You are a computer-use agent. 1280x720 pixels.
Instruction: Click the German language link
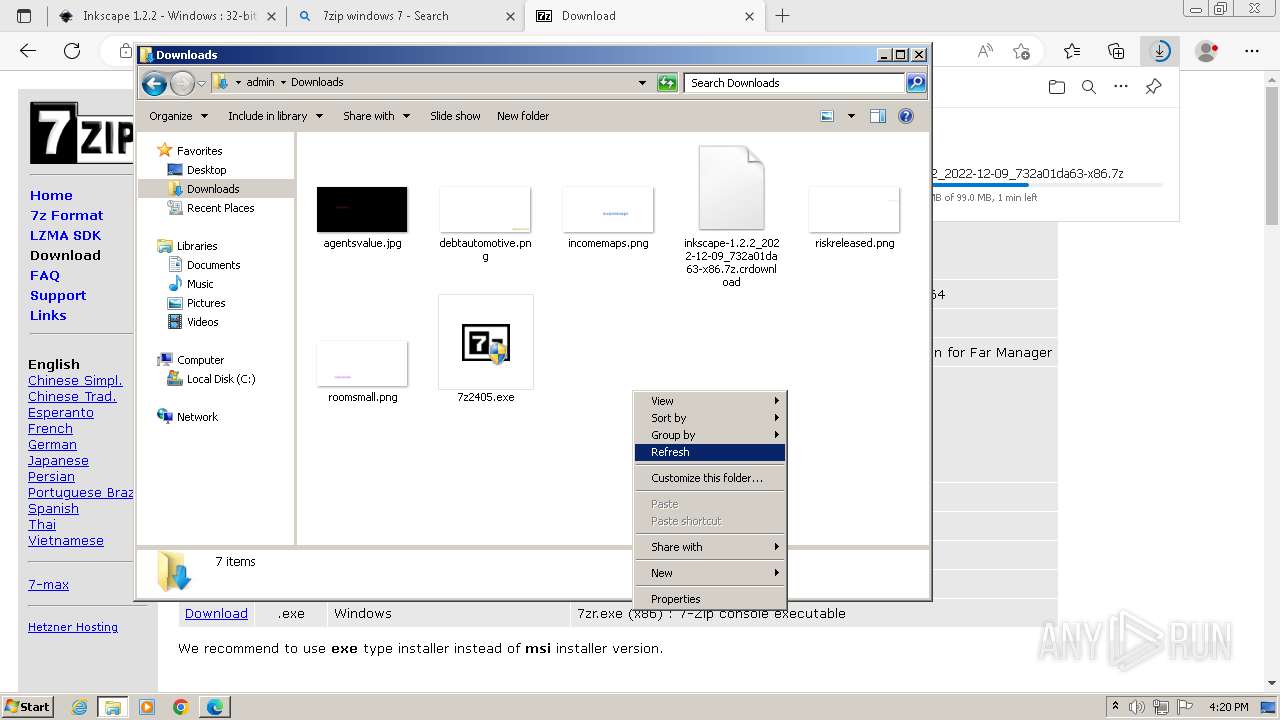click(52, 445)
